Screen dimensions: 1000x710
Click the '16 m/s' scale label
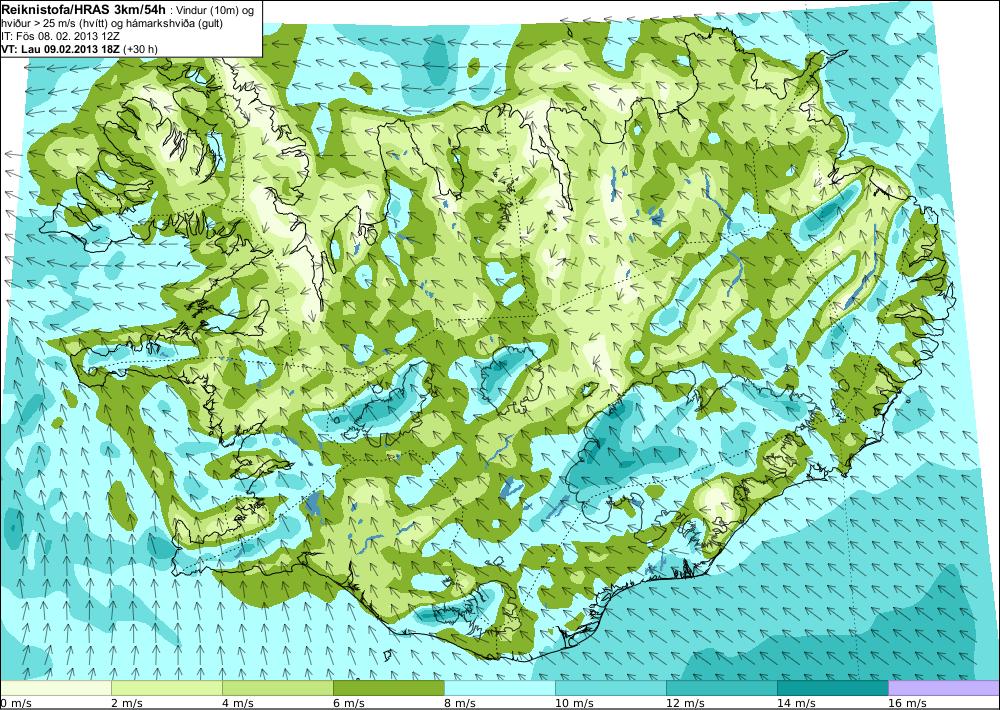(x=908, y=703)
